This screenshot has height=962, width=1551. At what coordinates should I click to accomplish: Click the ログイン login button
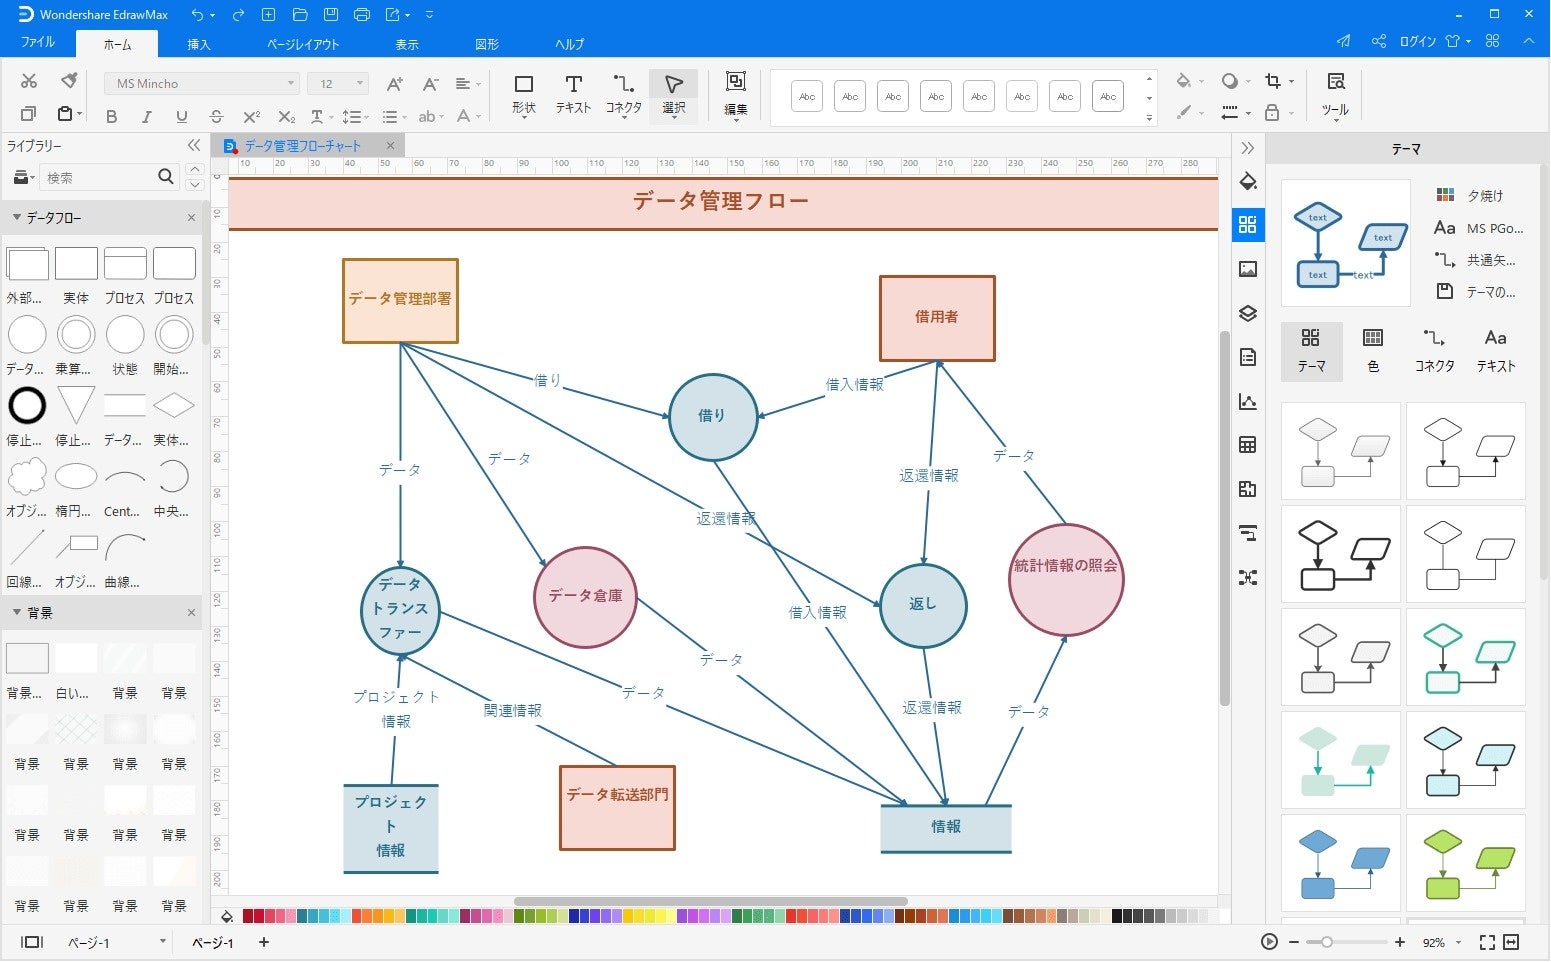(x=1418, y=41)
